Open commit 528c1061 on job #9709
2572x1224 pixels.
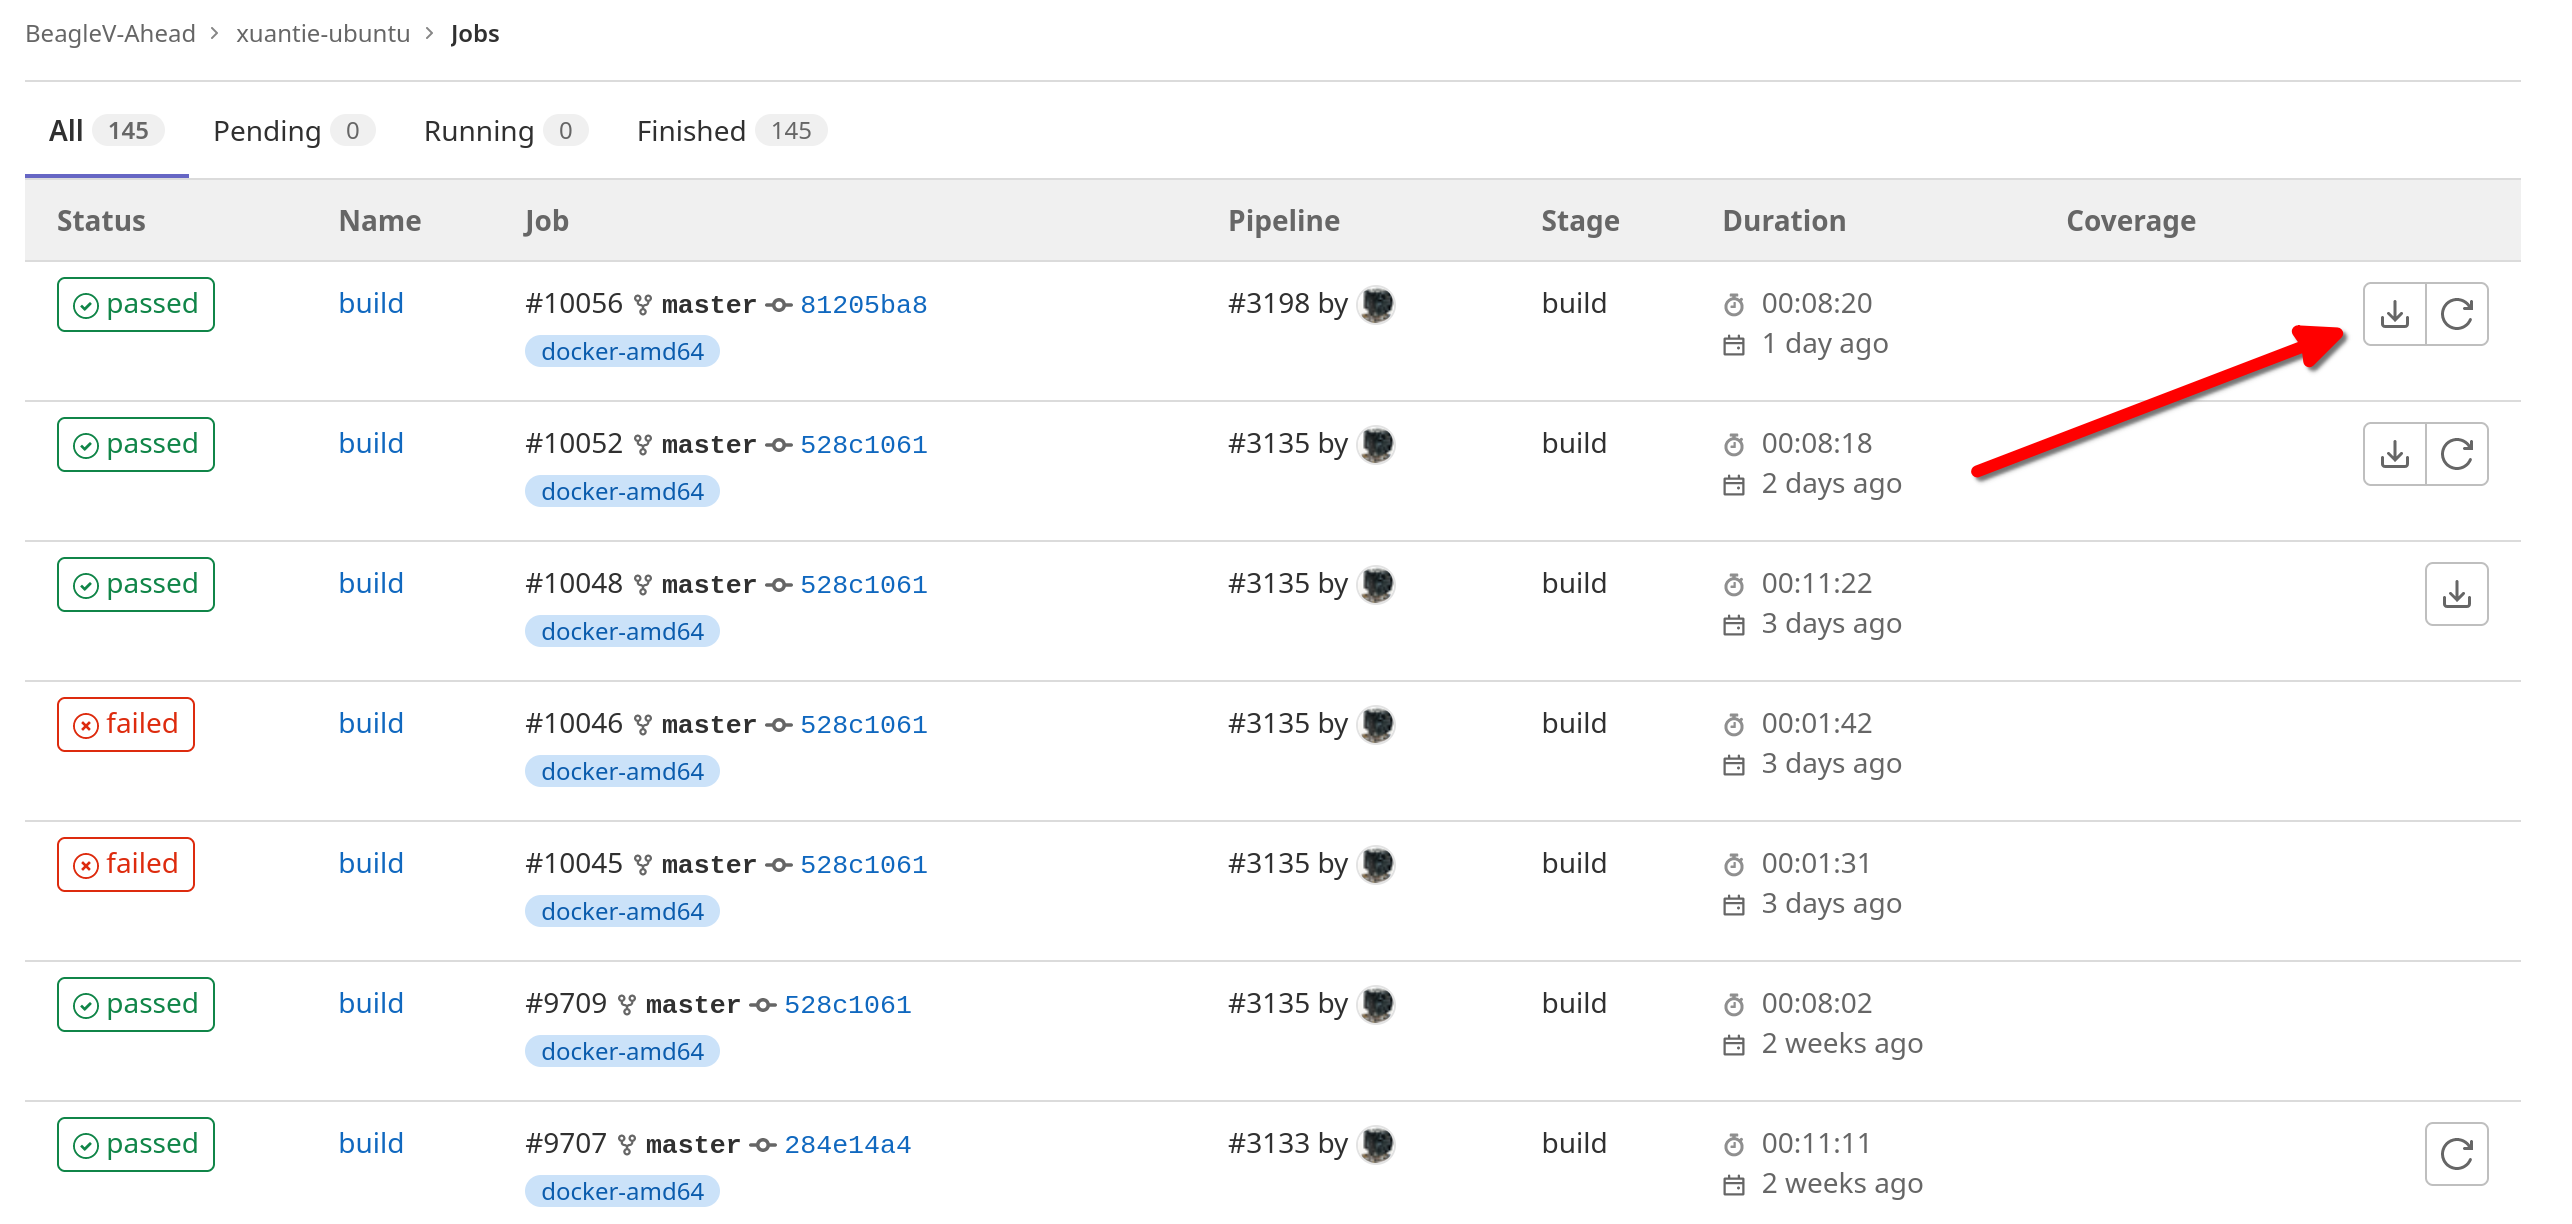848,1005
